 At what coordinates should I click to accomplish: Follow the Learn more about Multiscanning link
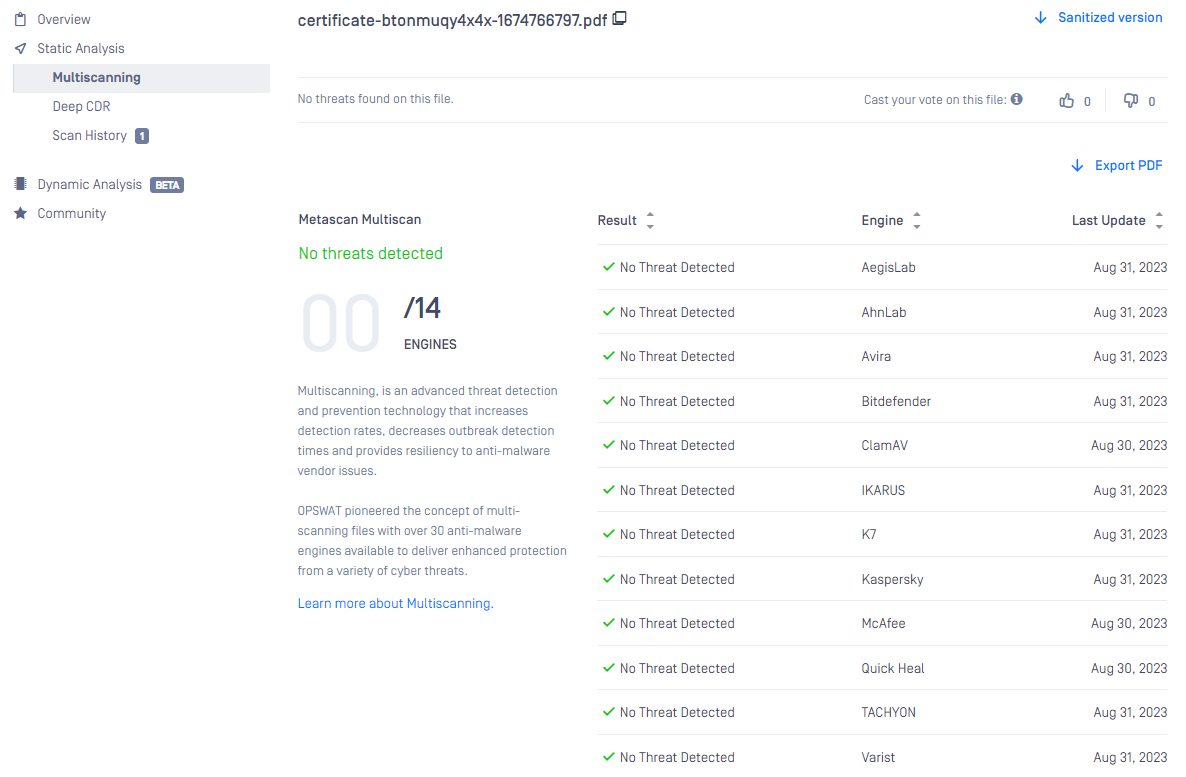(395, 603)
